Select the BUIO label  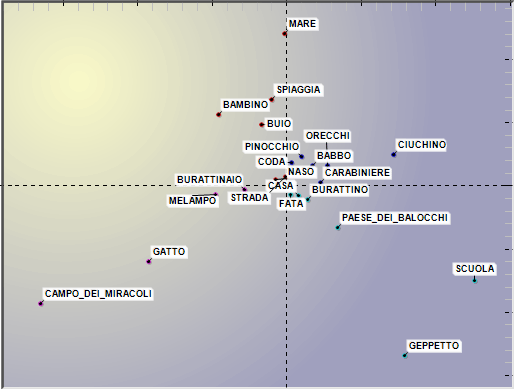coord(279,124)
